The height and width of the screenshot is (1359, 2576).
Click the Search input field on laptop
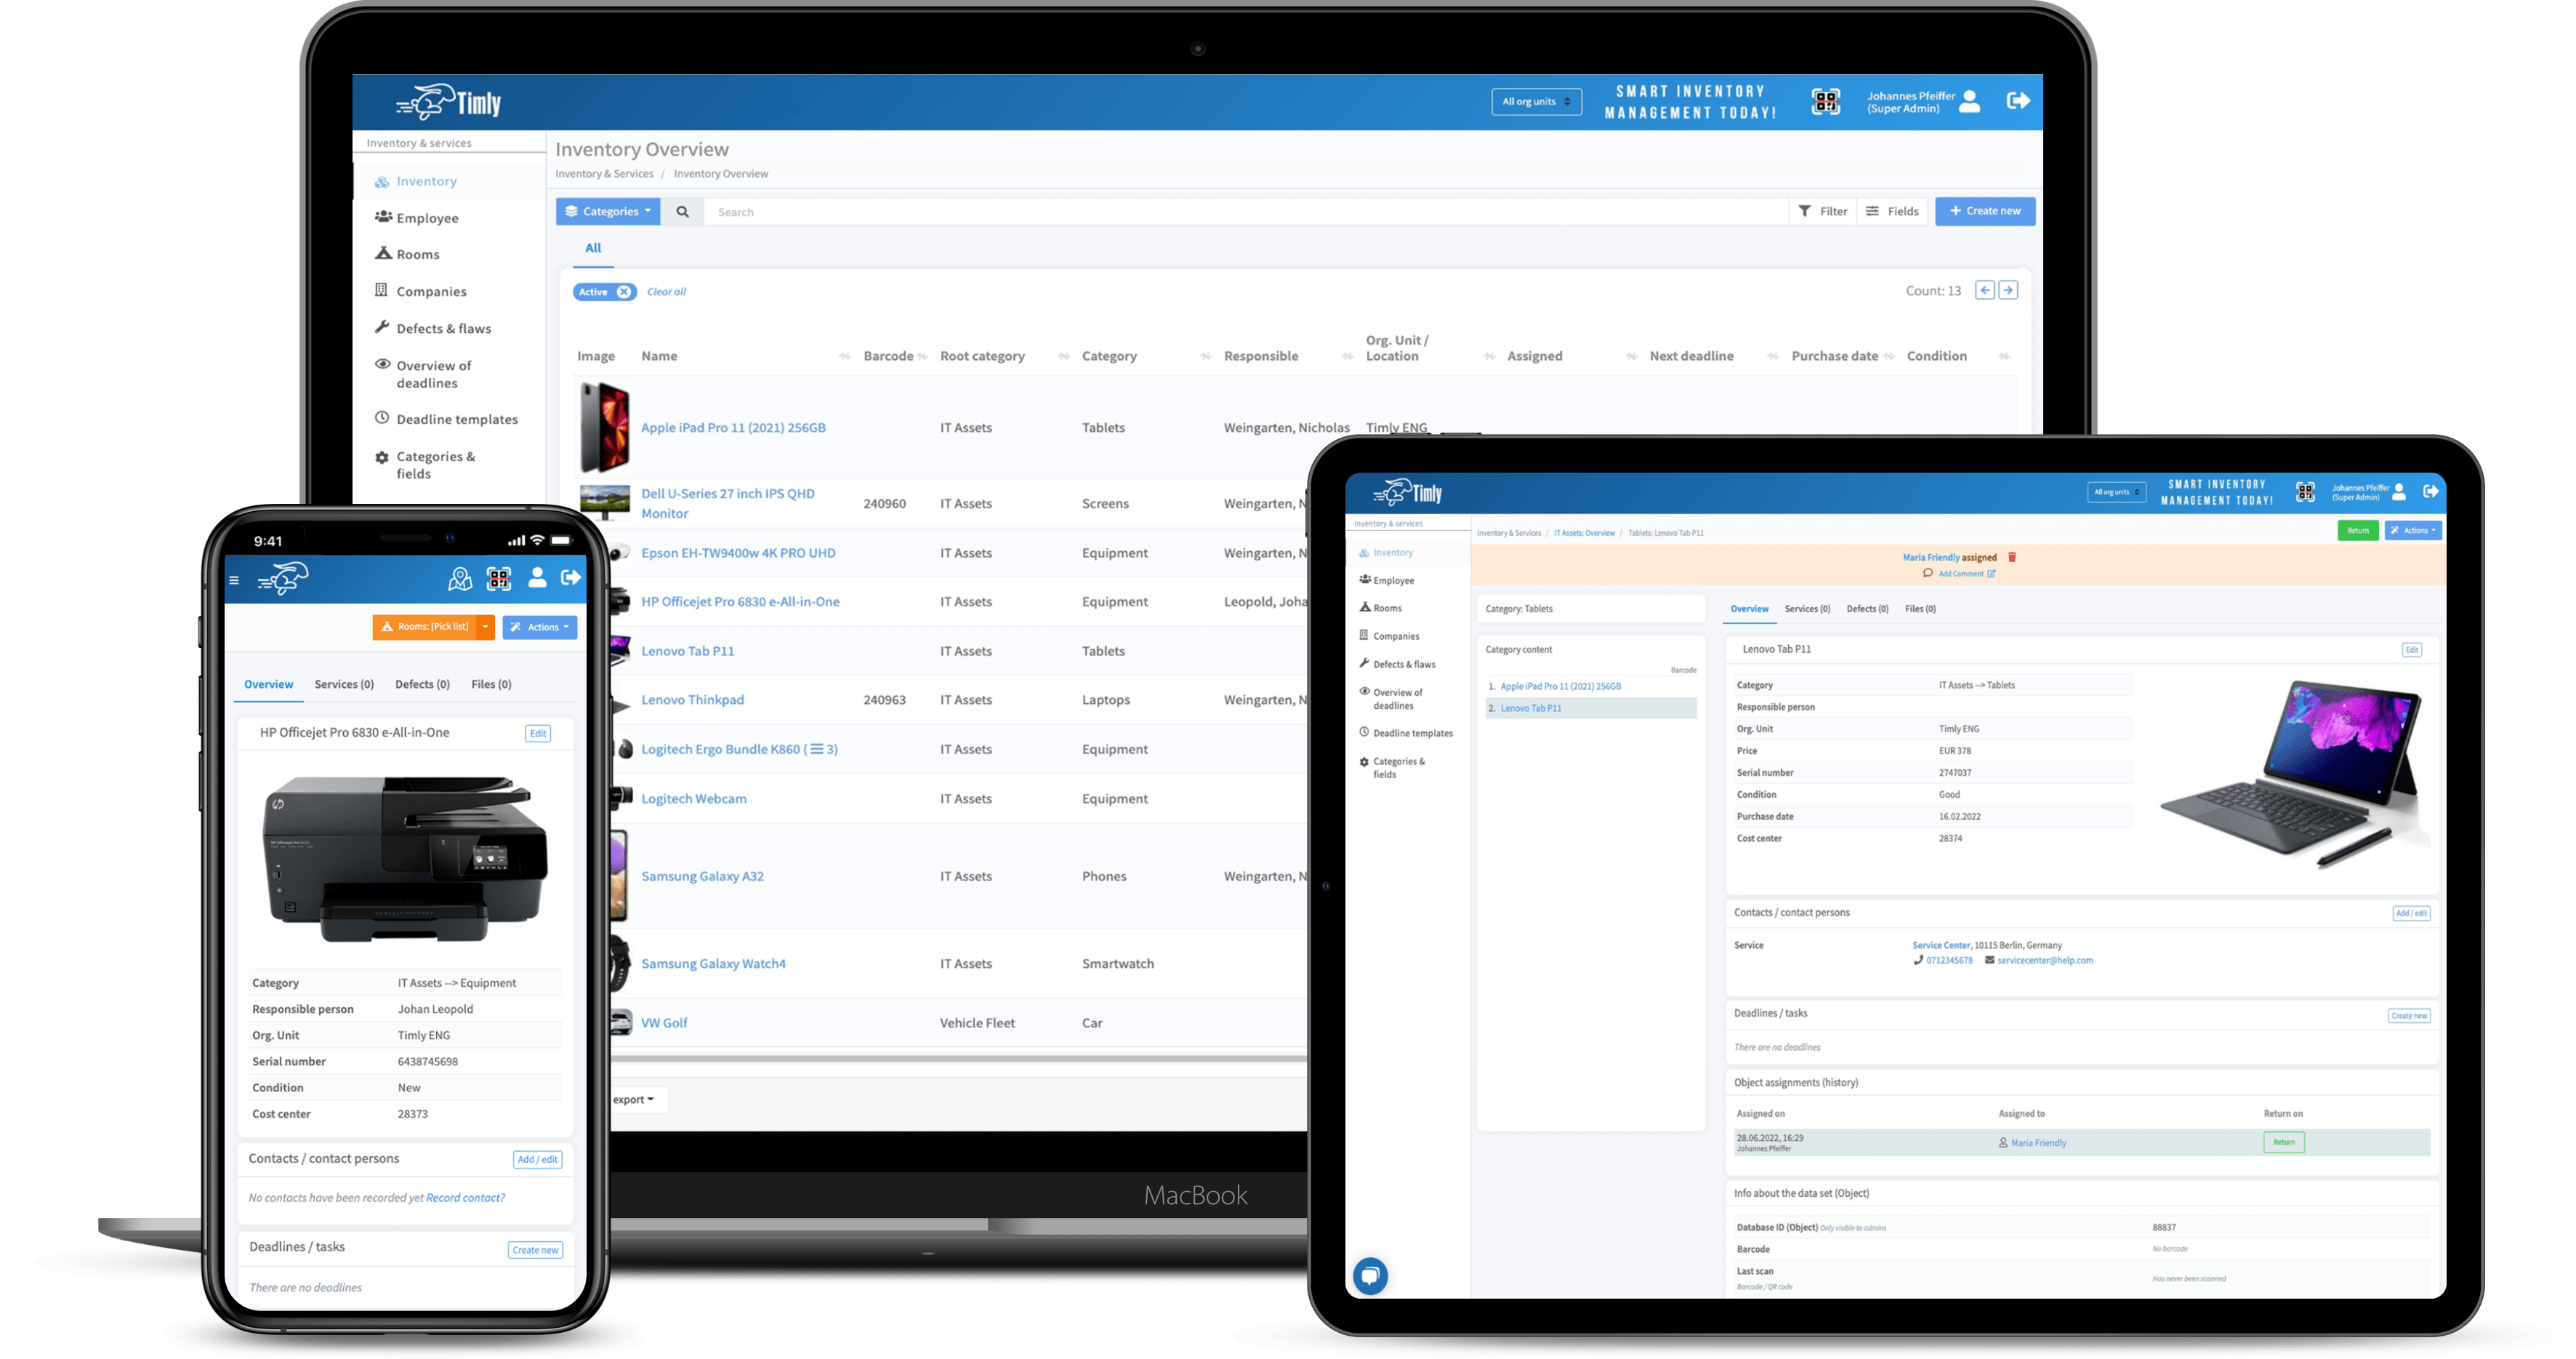coord(1245,211)
